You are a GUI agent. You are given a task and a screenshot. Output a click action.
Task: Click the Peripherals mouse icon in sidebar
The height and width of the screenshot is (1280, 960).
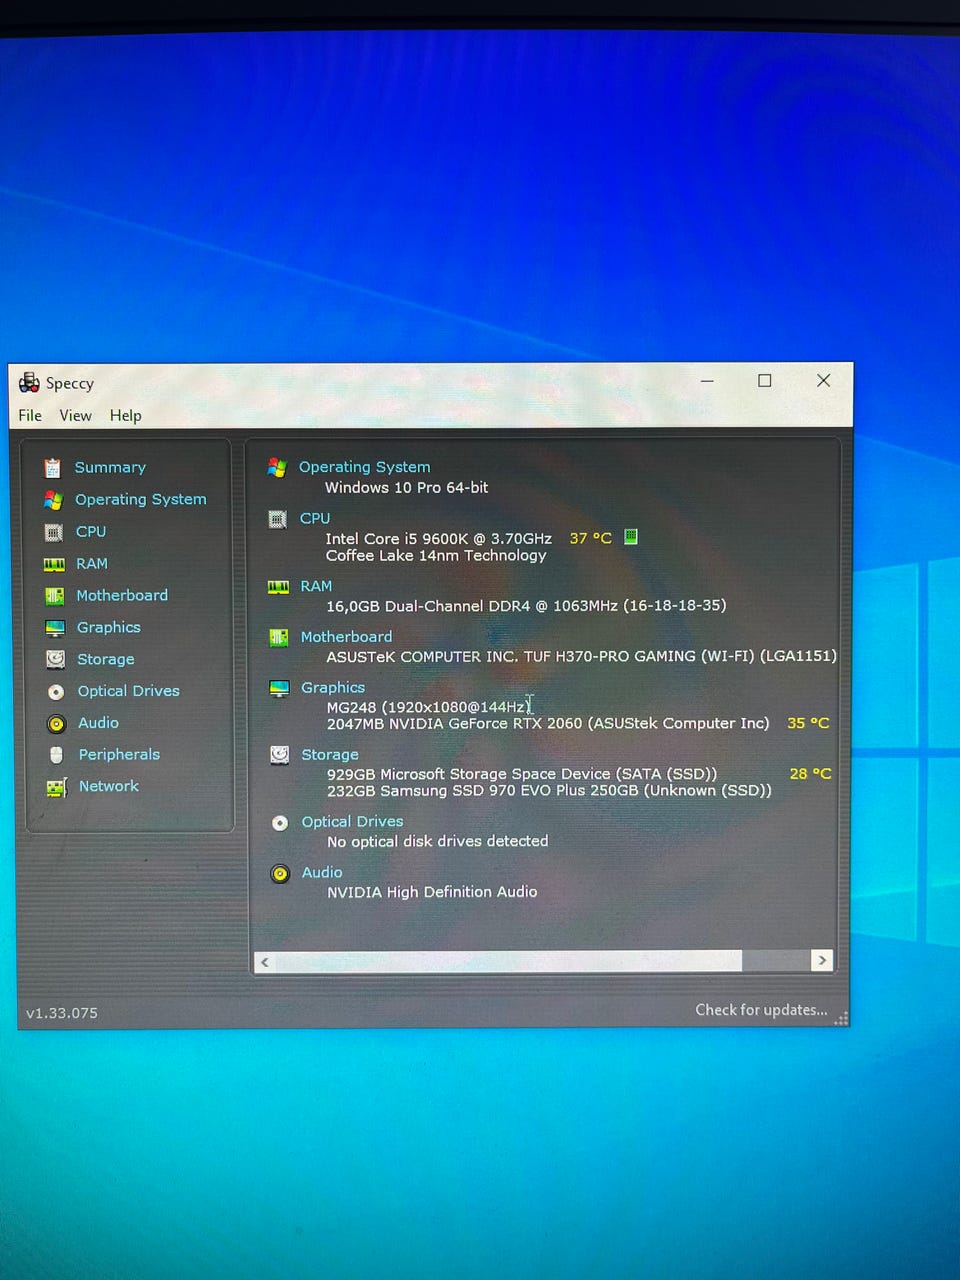tap(57, 755)
